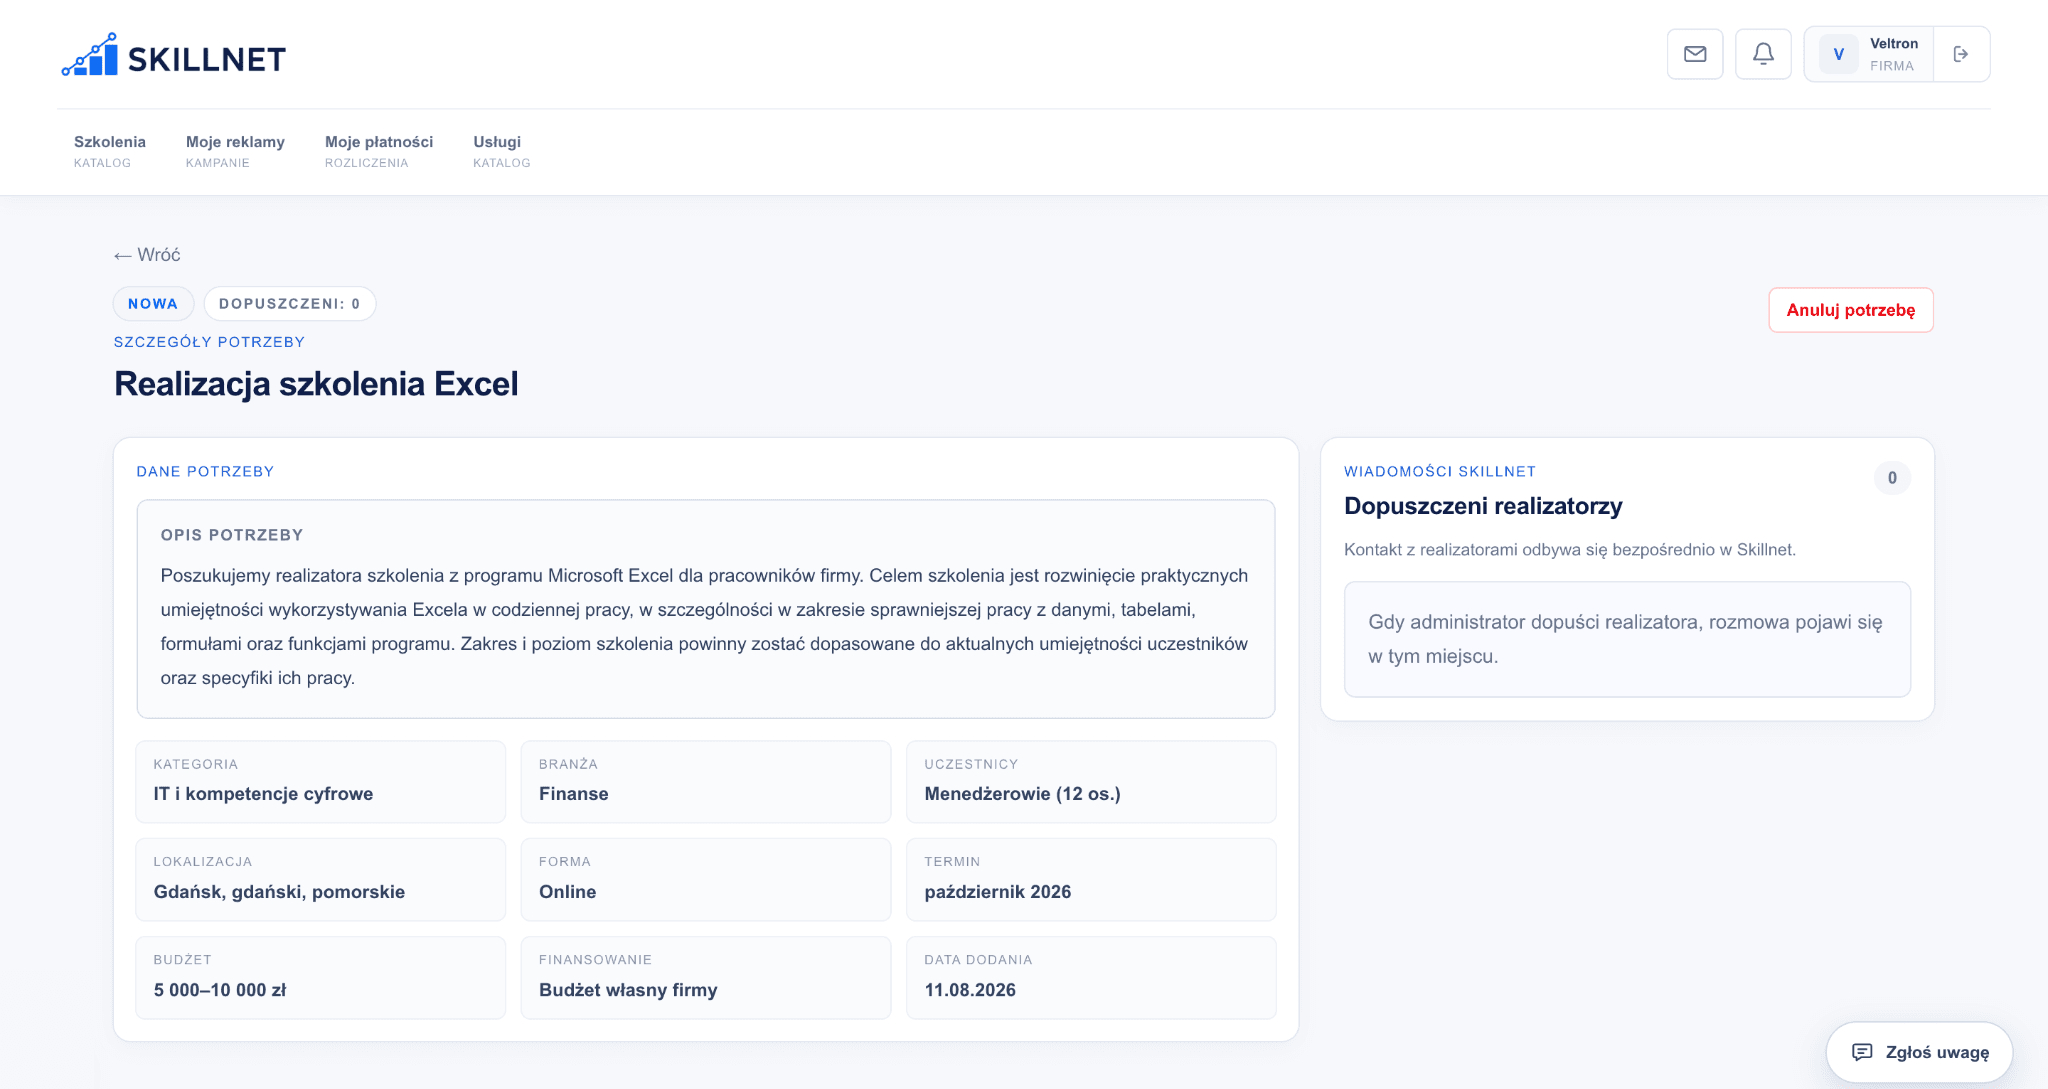Click the NOWA status badge

pos(153,304)
